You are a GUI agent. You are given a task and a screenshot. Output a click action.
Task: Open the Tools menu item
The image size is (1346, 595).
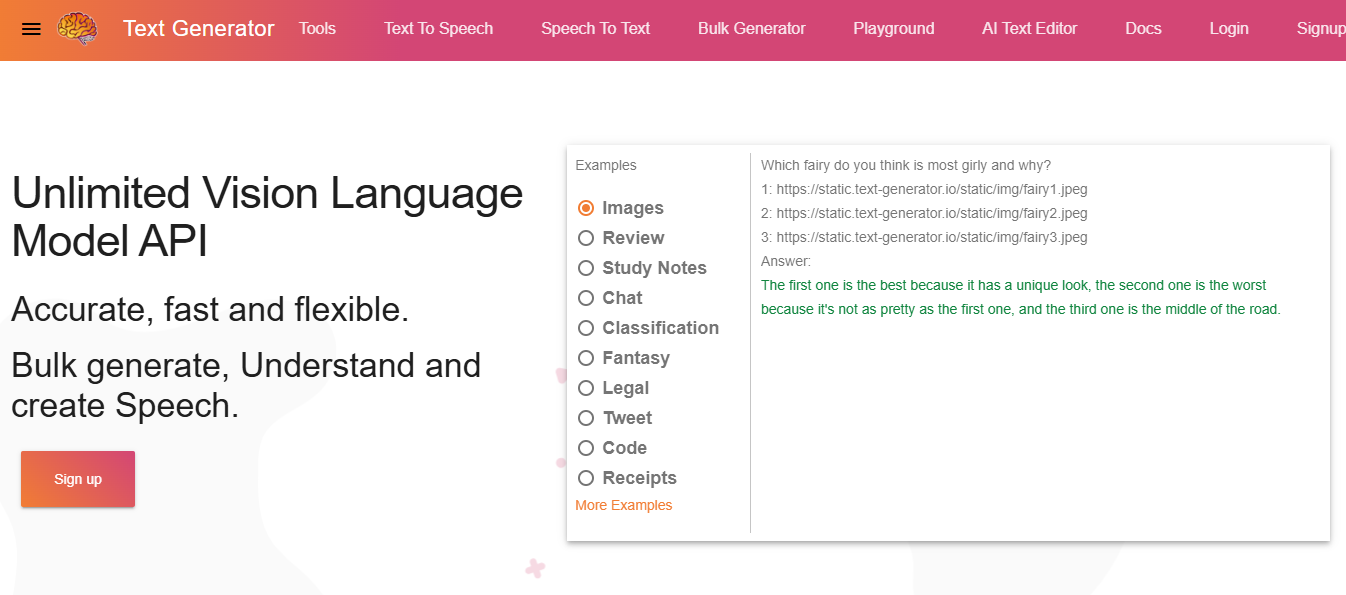[317, 29]
